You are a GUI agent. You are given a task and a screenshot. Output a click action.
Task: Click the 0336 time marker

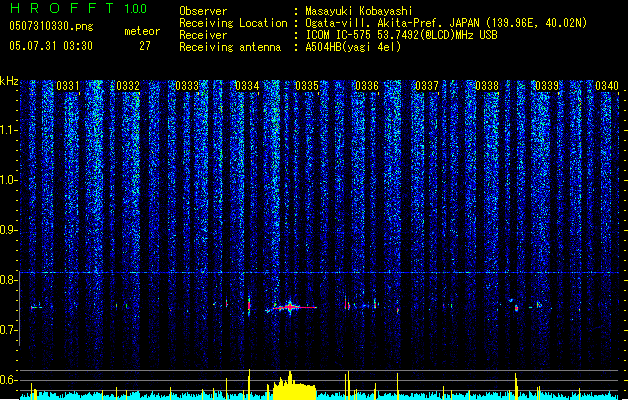coord(367,86)
